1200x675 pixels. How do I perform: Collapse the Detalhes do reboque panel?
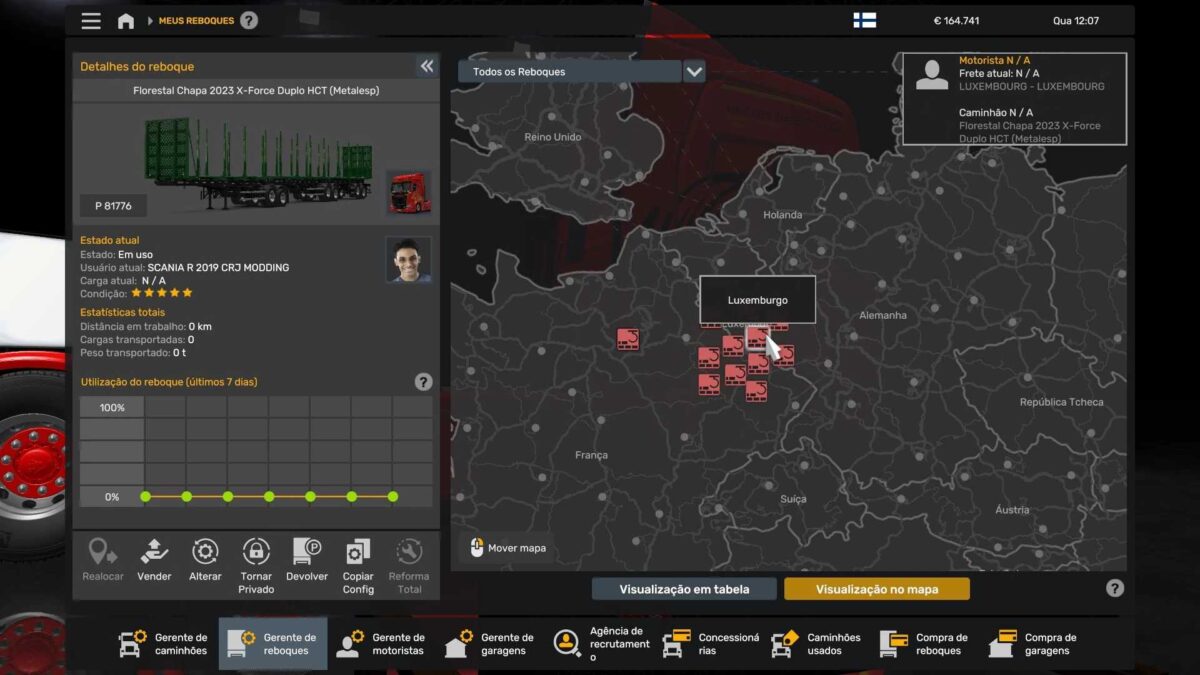[x=427, y=66]
